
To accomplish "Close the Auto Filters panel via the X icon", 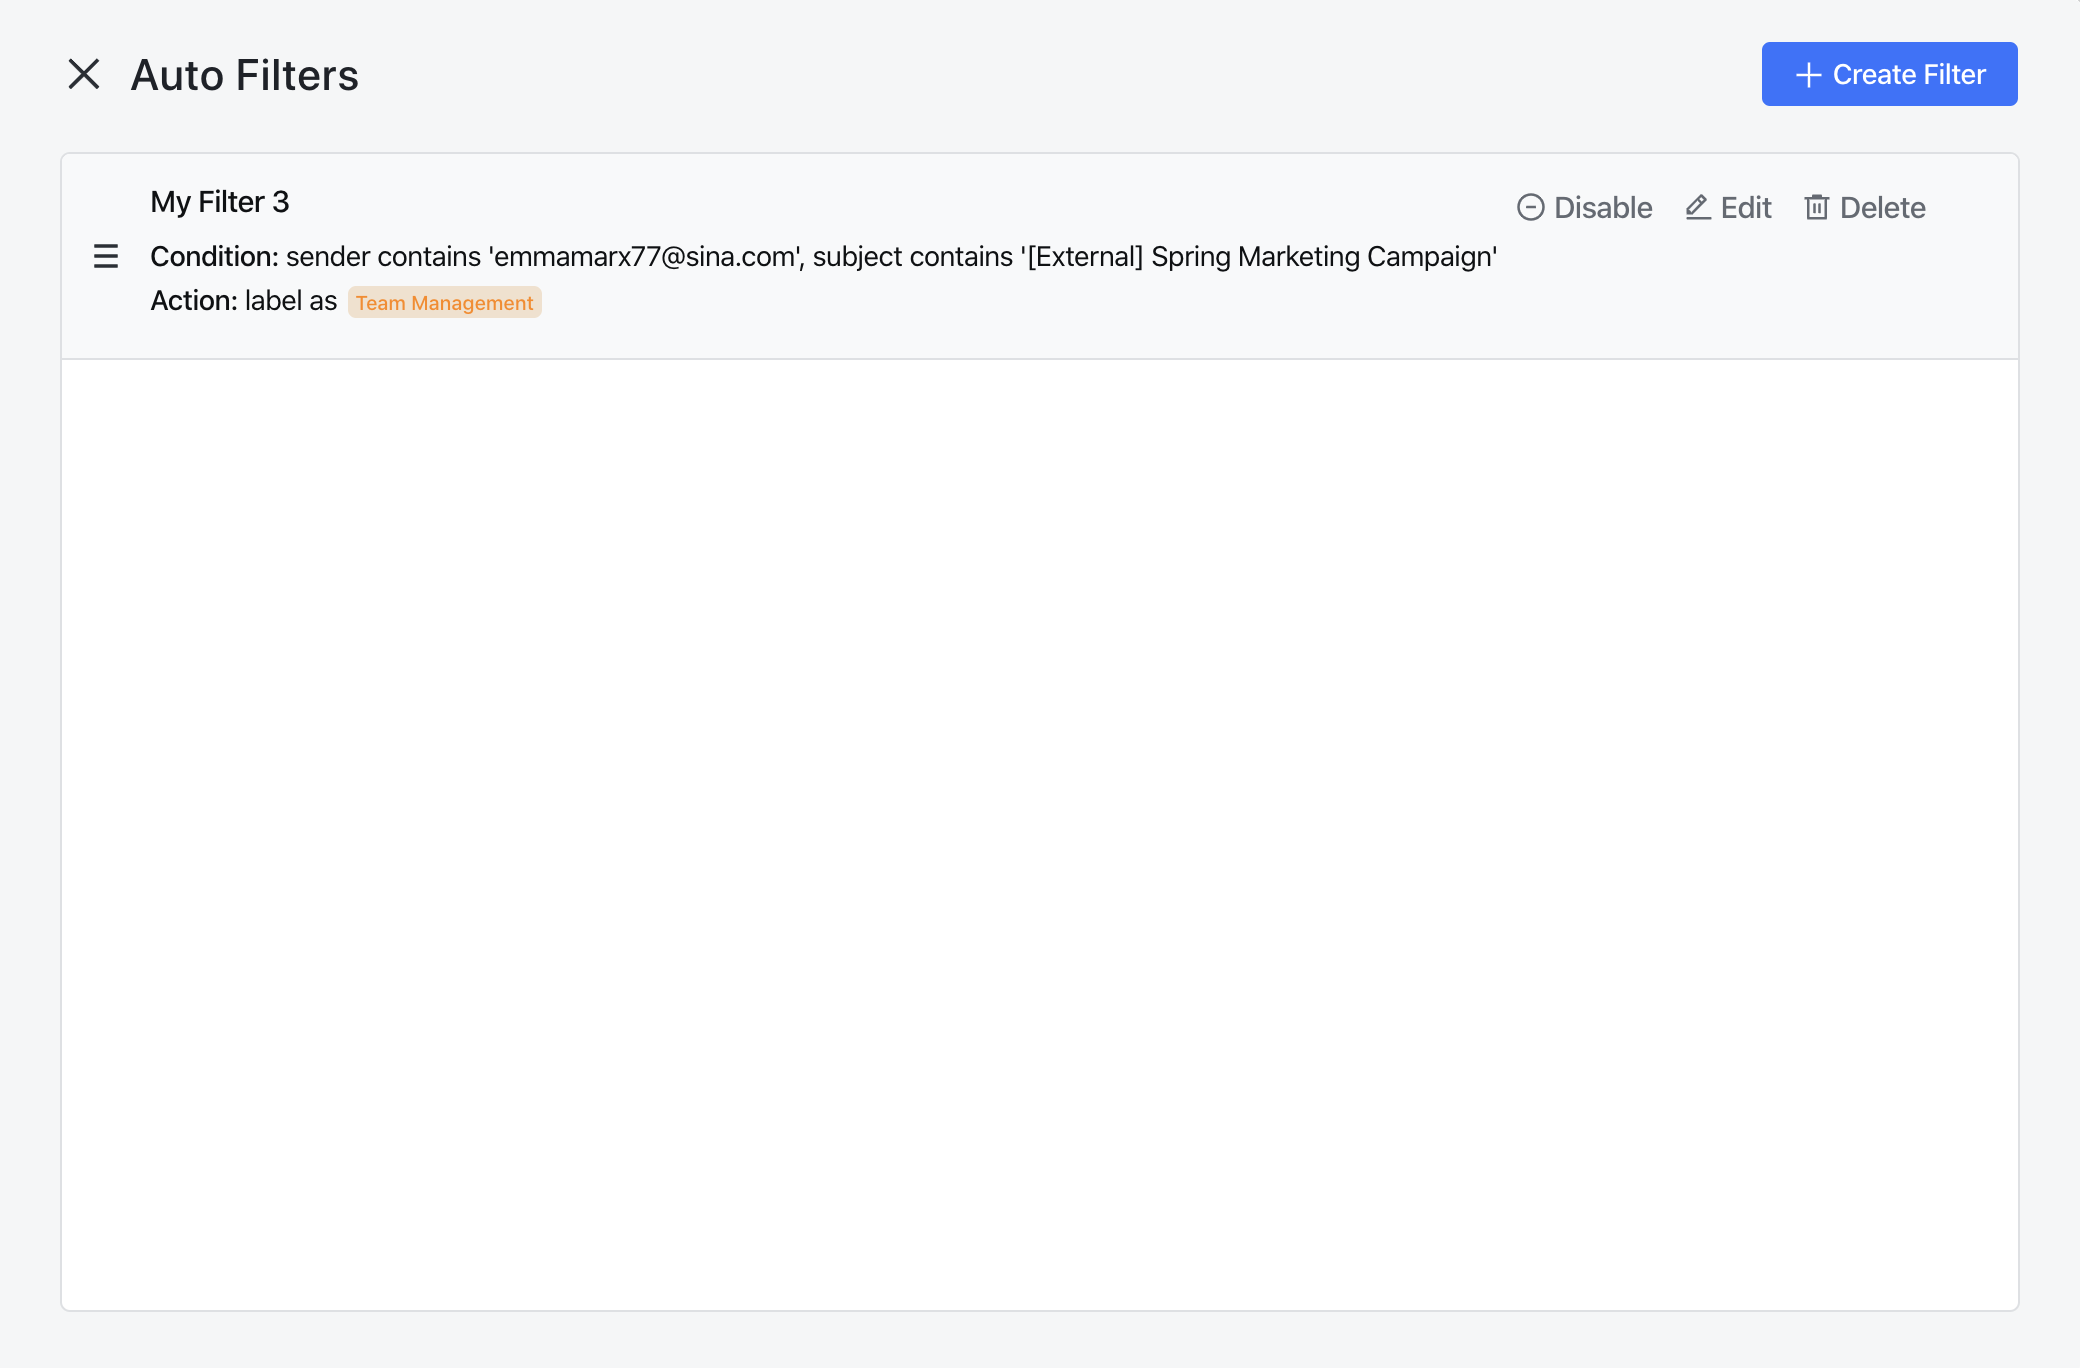I will tap(84, 73).
